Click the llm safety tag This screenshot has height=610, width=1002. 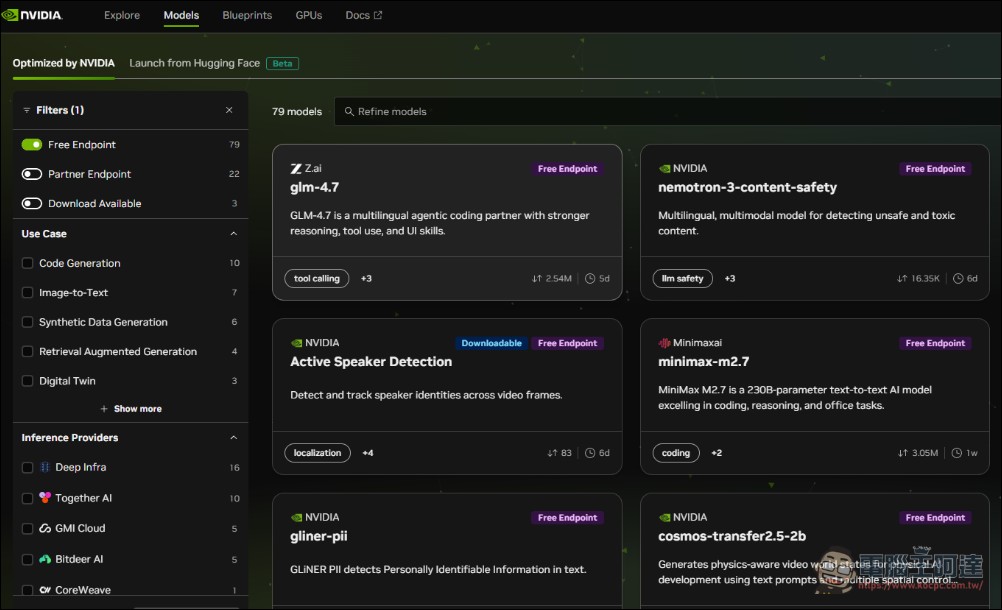point(682,278)
